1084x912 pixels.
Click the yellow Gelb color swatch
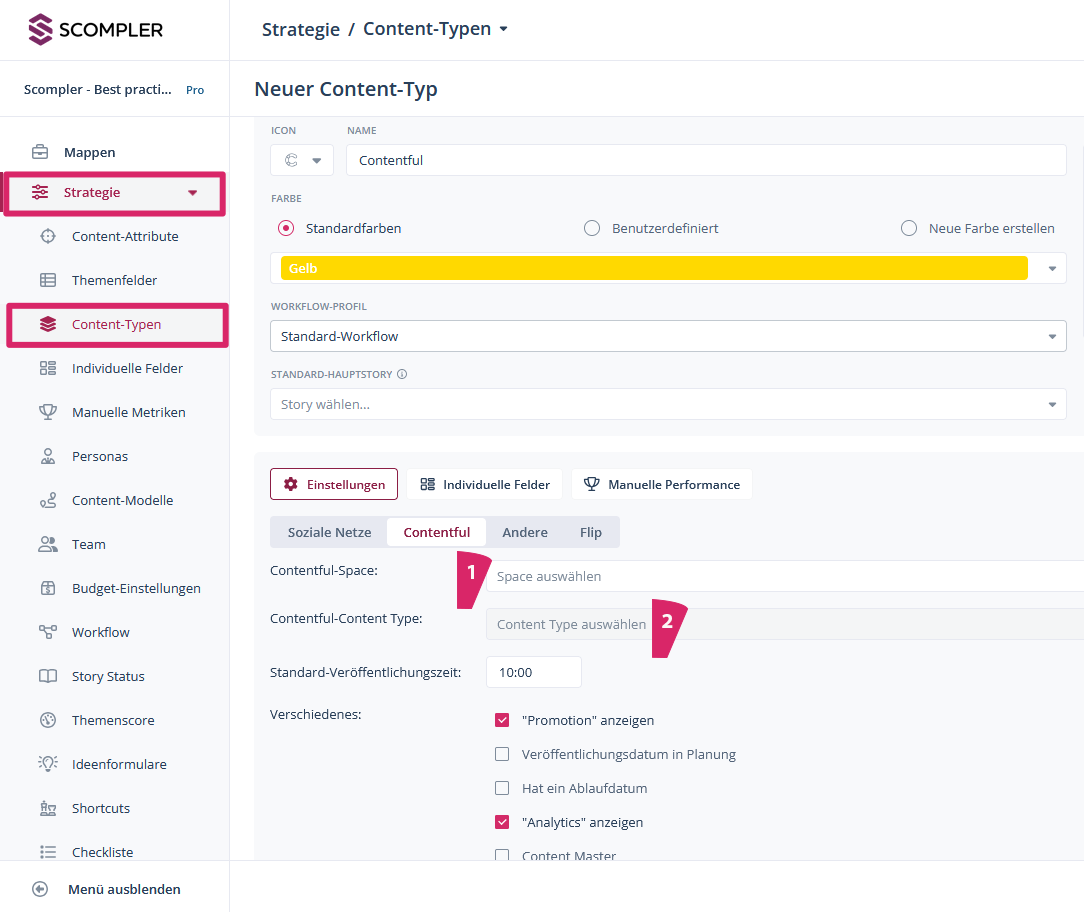click(654, 268)
